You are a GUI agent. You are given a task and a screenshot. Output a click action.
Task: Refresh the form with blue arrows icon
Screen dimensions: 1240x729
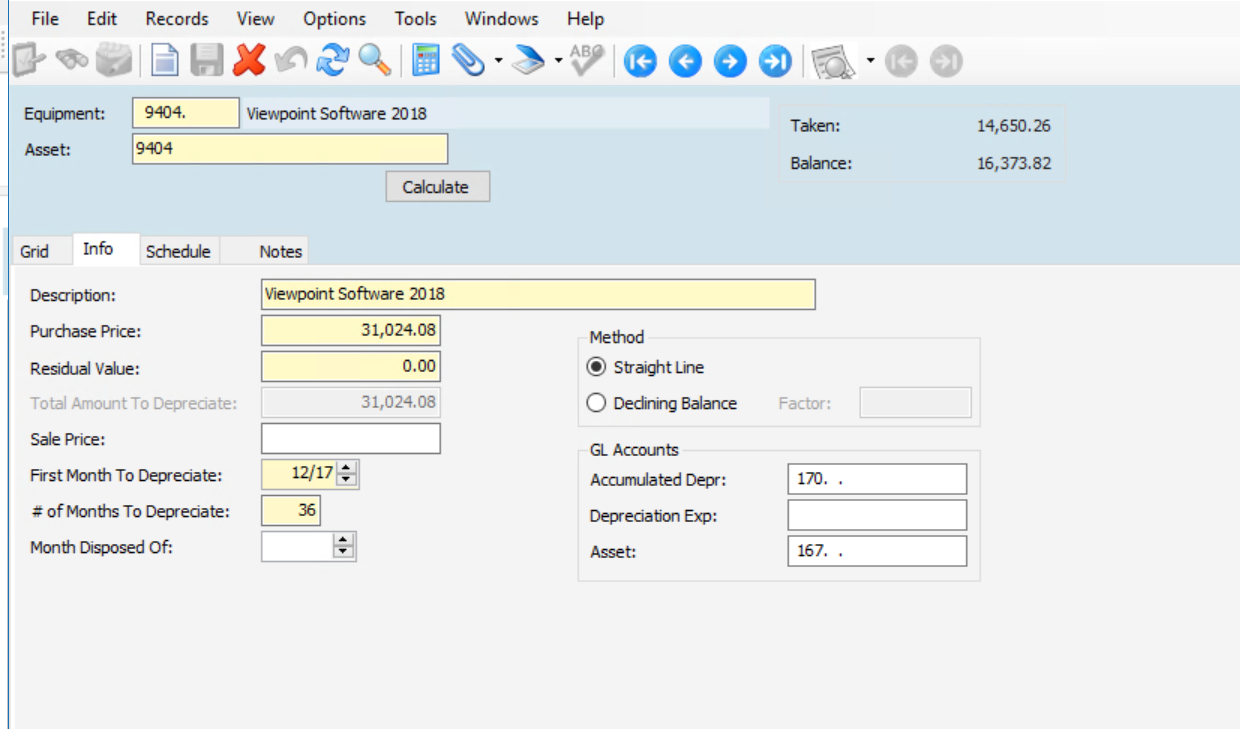332,62
